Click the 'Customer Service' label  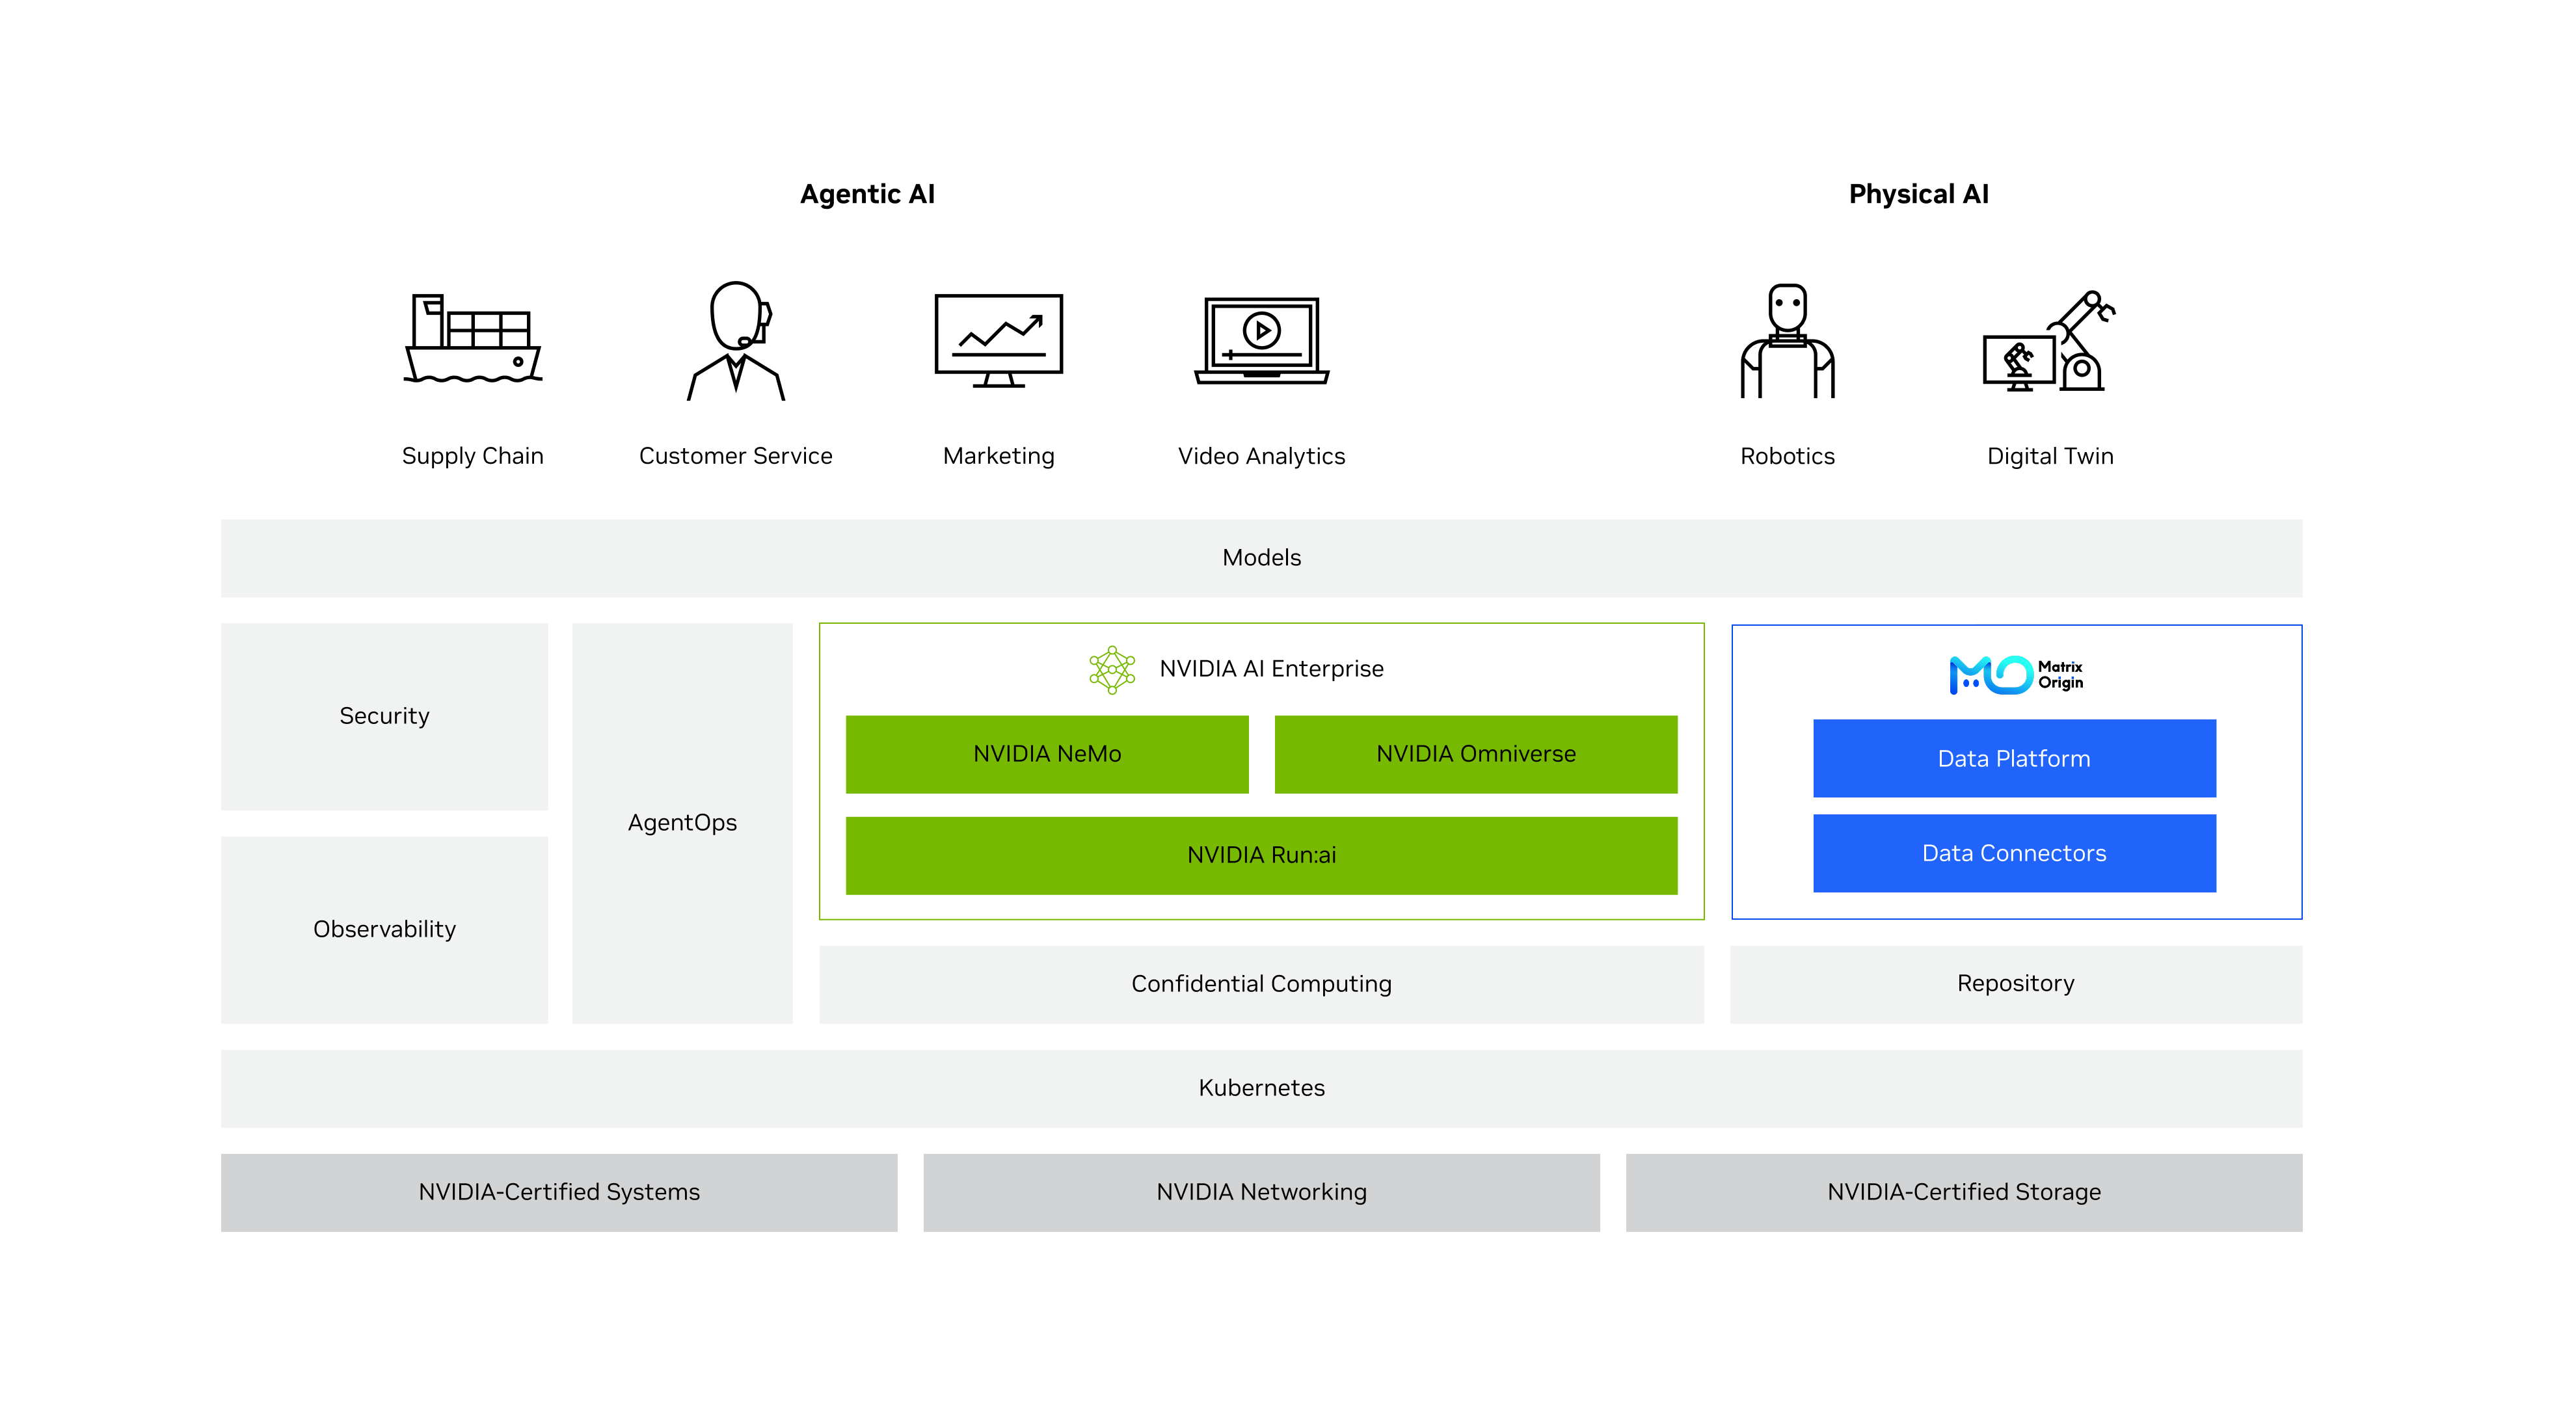click(x=736, y=456)
